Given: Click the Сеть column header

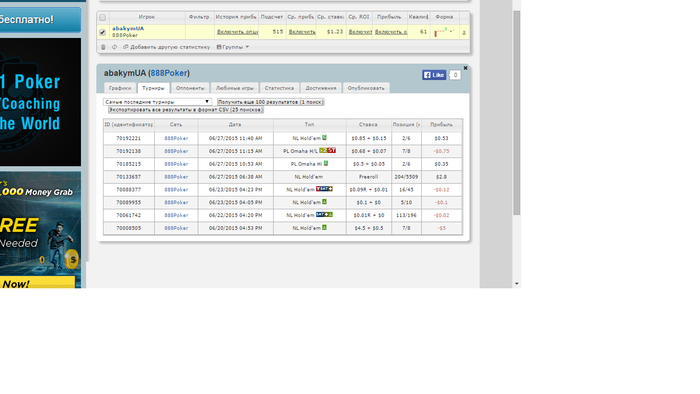Looking at the screenshot, I should point(176,125).
